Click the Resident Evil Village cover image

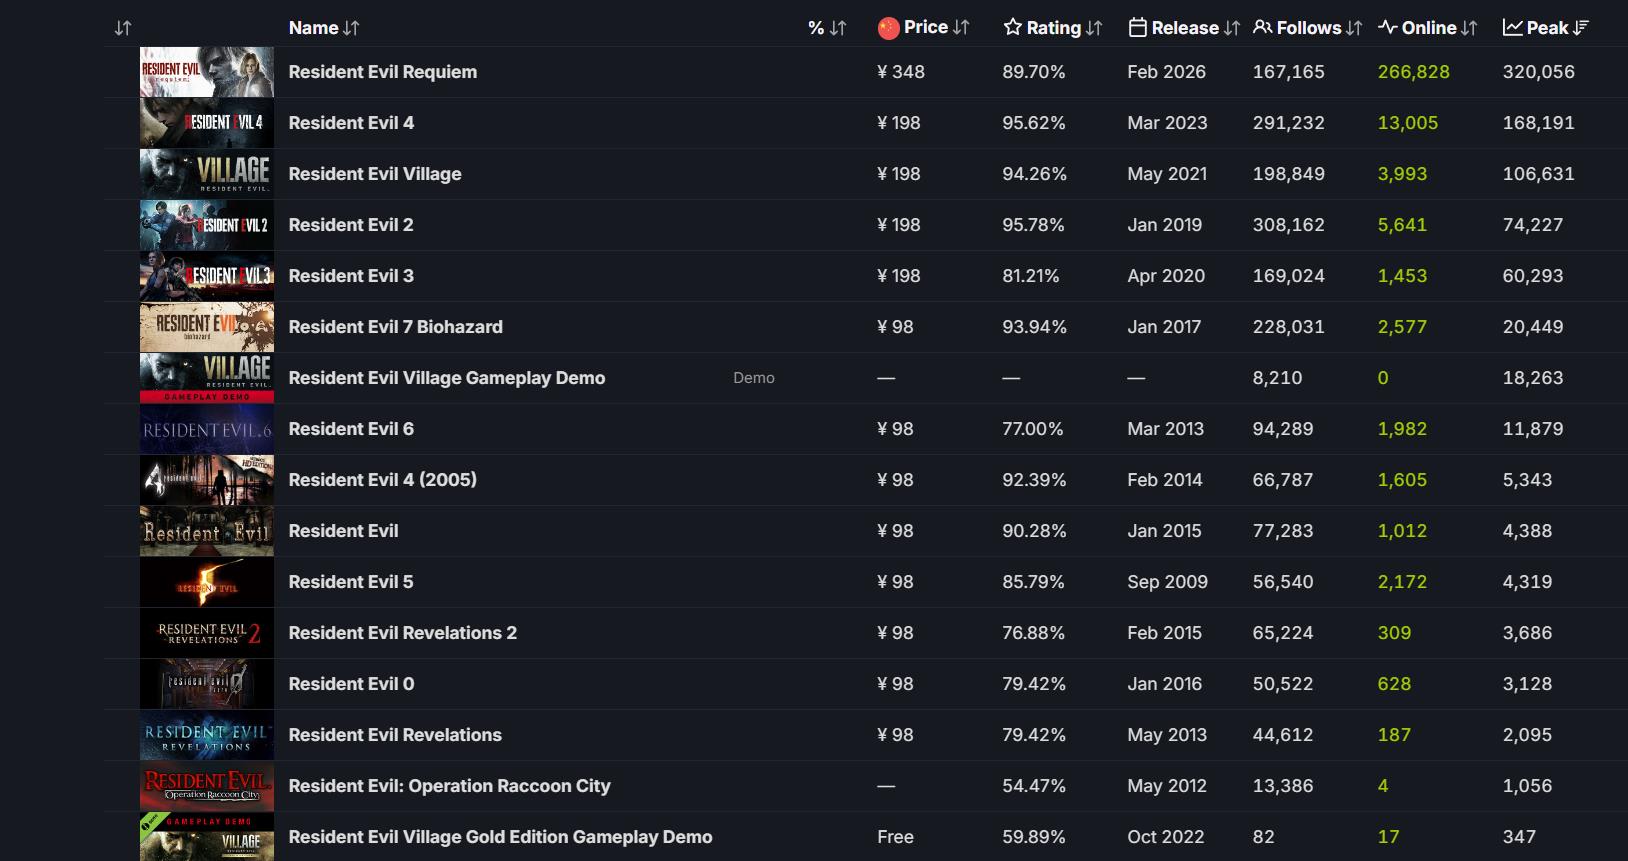click(x=207, y=174)
